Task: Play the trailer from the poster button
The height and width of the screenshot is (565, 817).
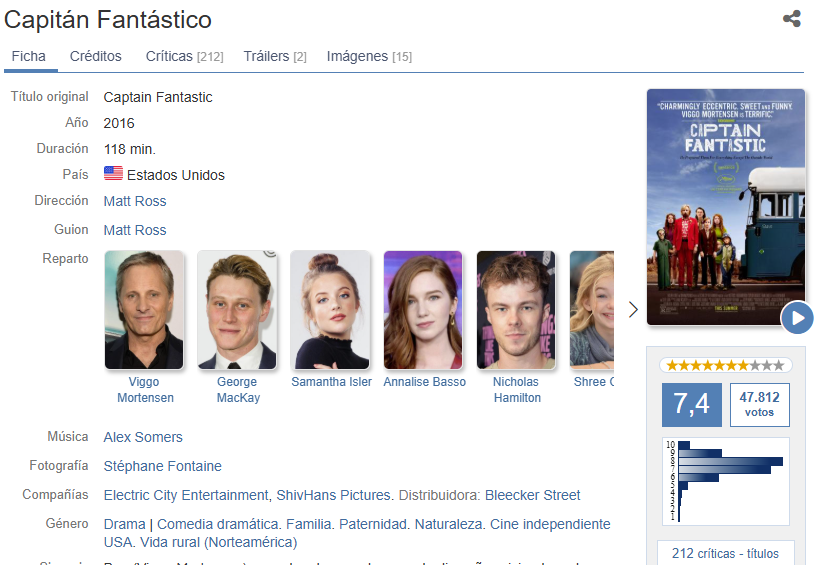Action: pyautogui.click(x=797, y=318)
